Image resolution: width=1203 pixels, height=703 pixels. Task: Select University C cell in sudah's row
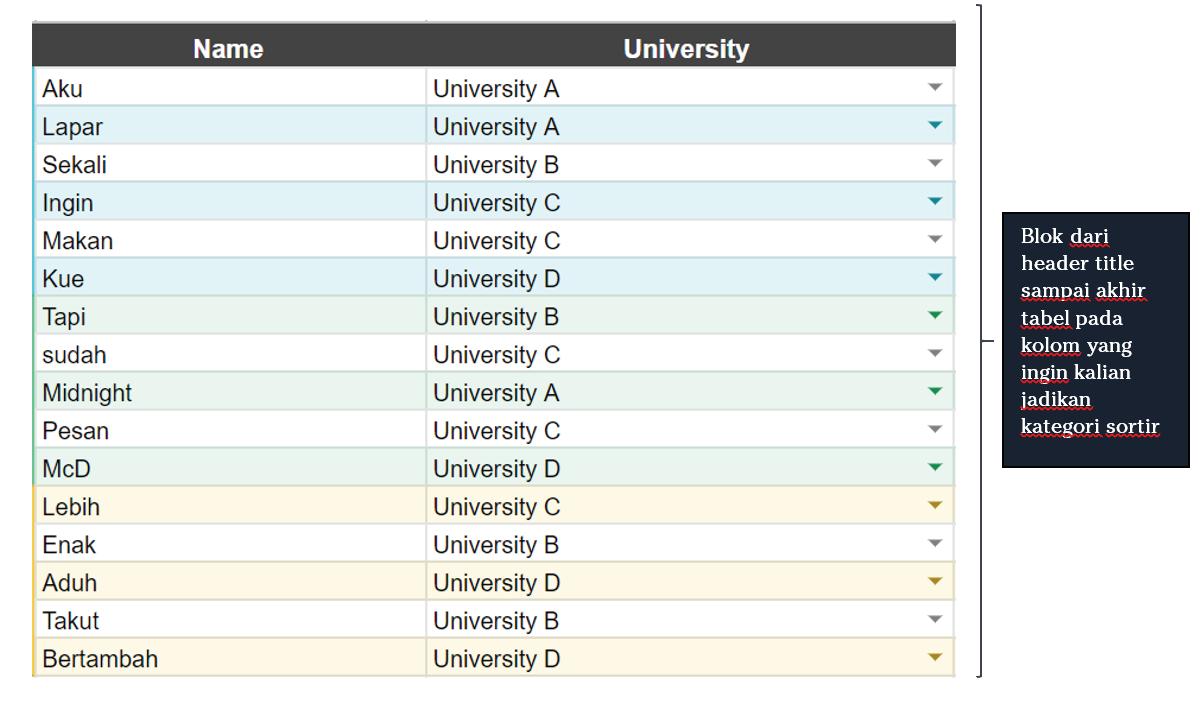click(660, 355)
